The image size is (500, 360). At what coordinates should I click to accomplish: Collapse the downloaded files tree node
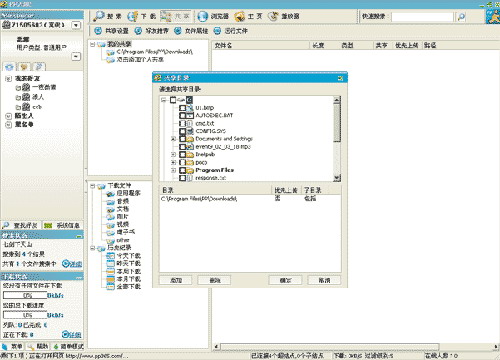pos(93,186)
